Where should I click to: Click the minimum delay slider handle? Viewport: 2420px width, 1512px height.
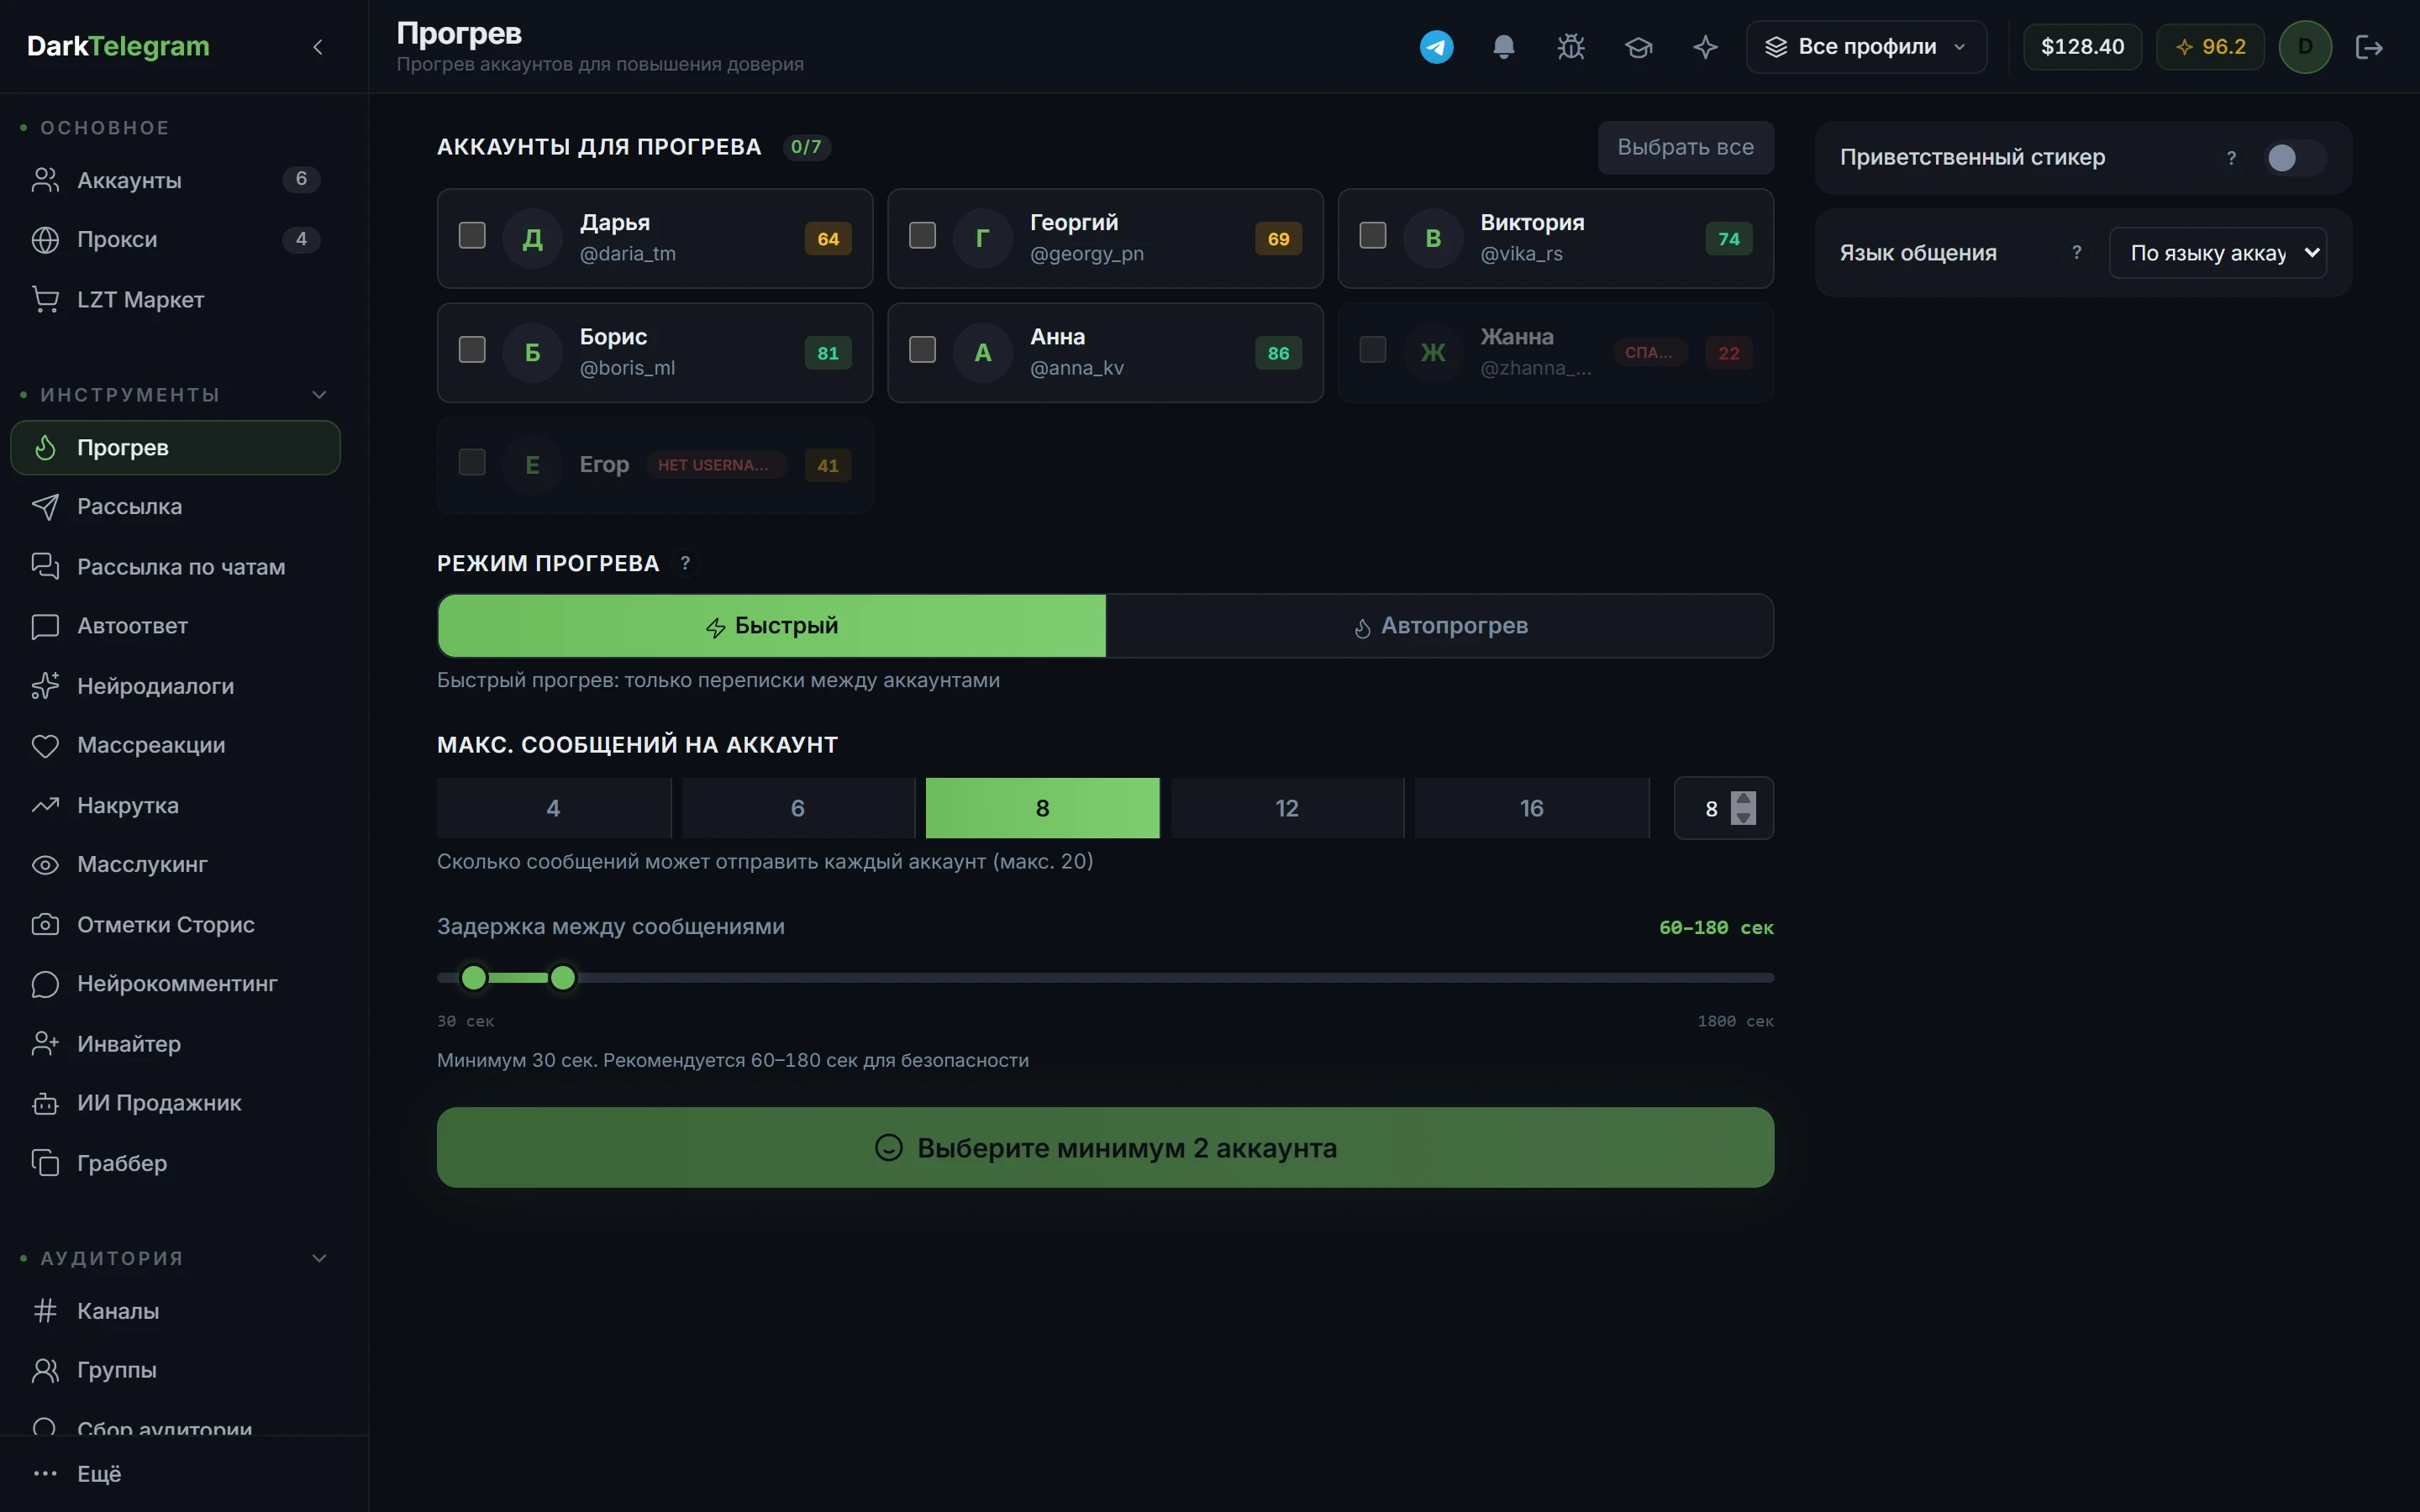474,978
